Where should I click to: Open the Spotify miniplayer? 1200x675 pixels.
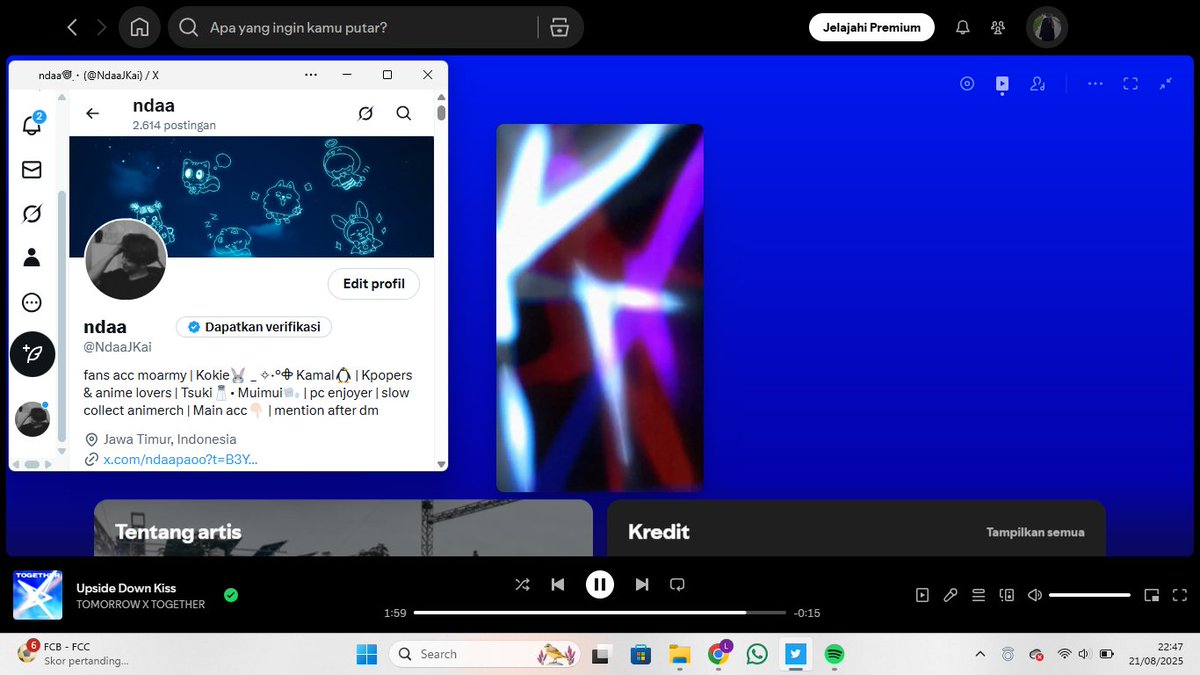[1152, 595]
